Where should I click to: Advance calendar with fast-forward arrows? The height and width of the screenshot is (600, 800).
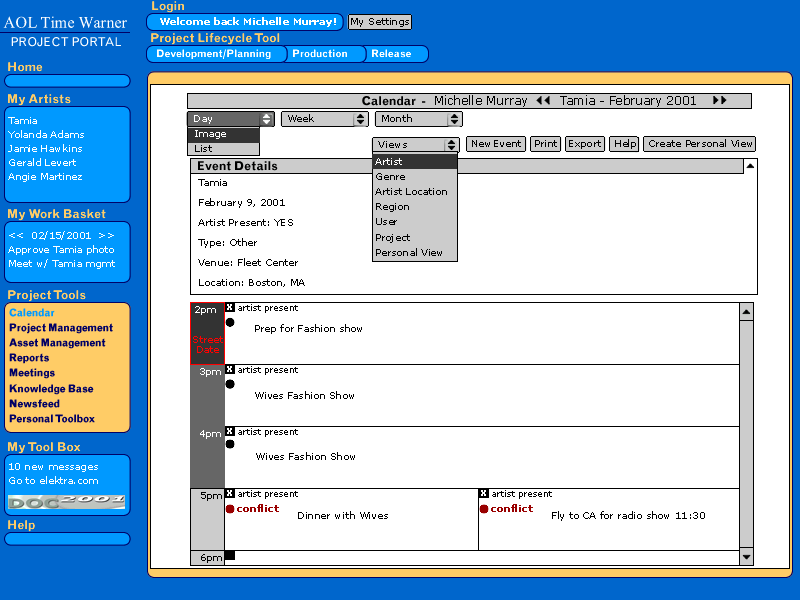coord(719,101)
